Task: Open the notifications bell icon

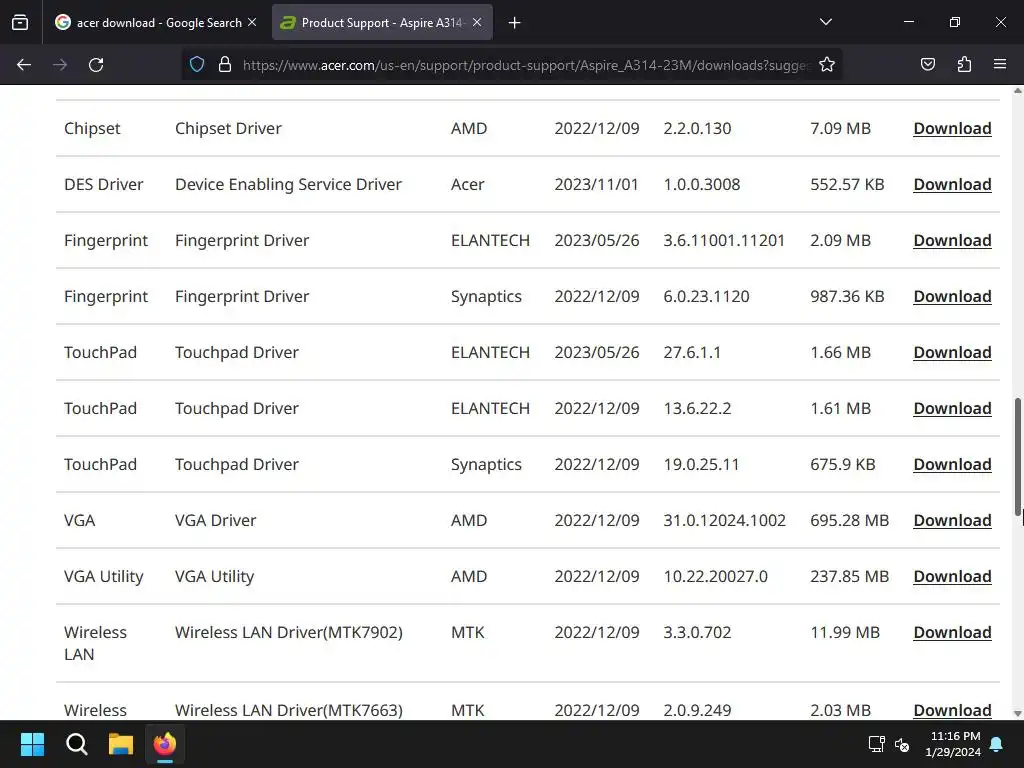Action: [x=997, y=744]
